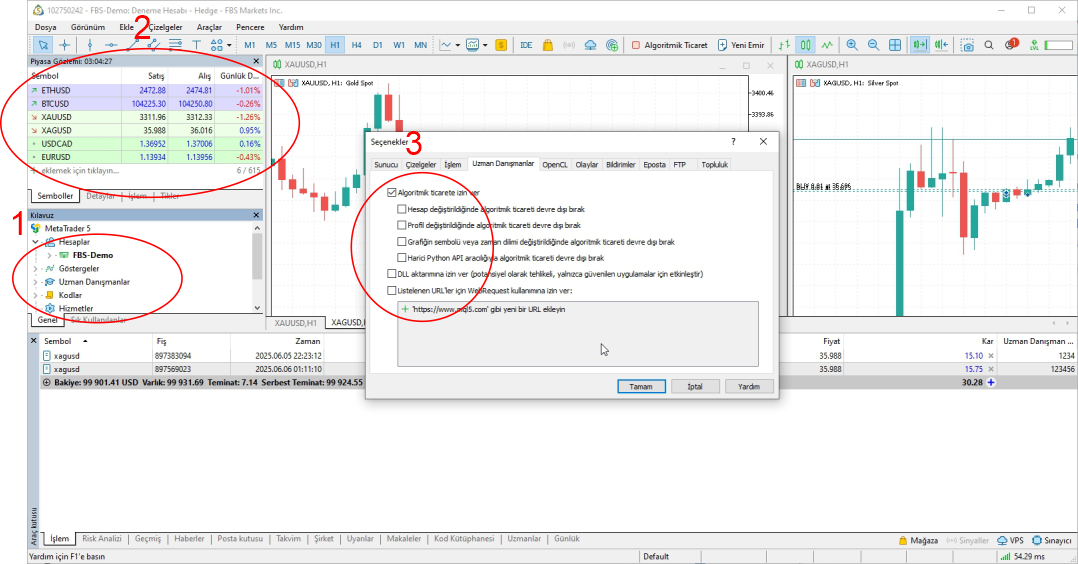
Task: Click the Yeni Emir button
Action: point(741,45)
